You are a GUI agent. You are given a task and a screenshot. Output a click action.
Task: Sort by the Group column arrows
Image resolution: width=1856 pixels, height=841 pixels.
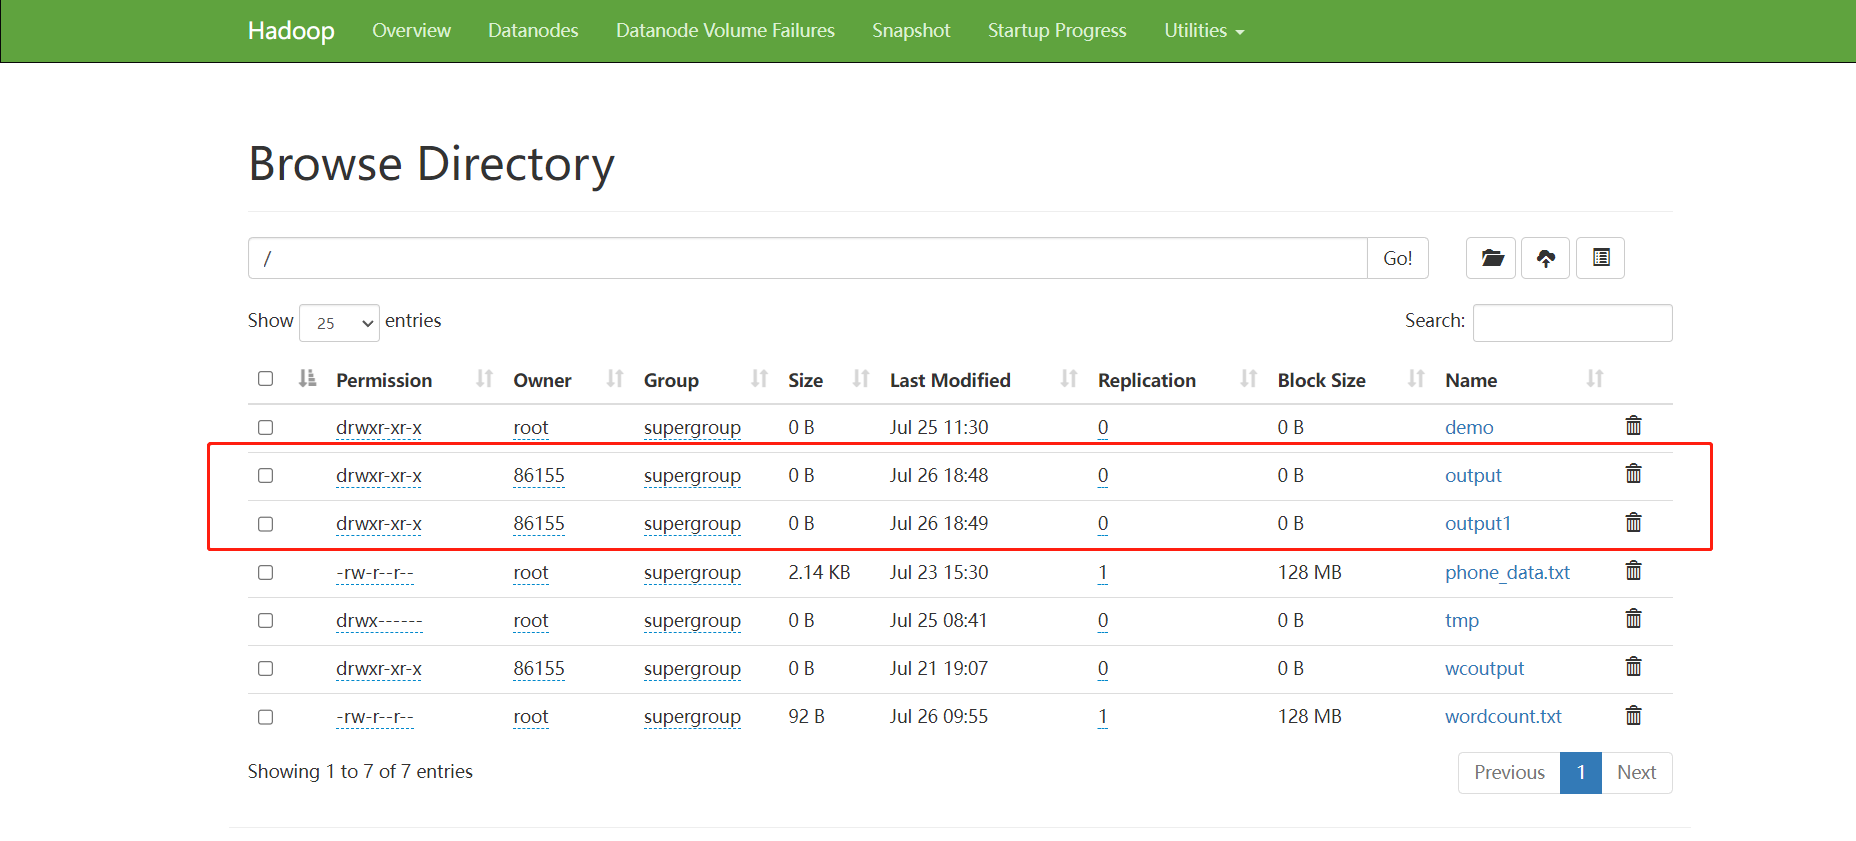759,379
